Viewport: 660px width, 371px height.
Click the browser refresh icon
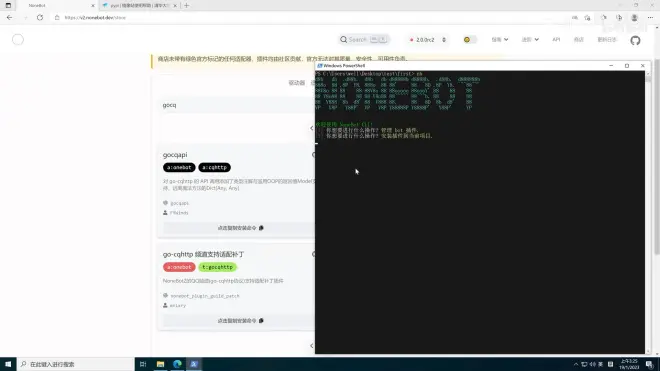pyautogui.click(x=40, y=18)
